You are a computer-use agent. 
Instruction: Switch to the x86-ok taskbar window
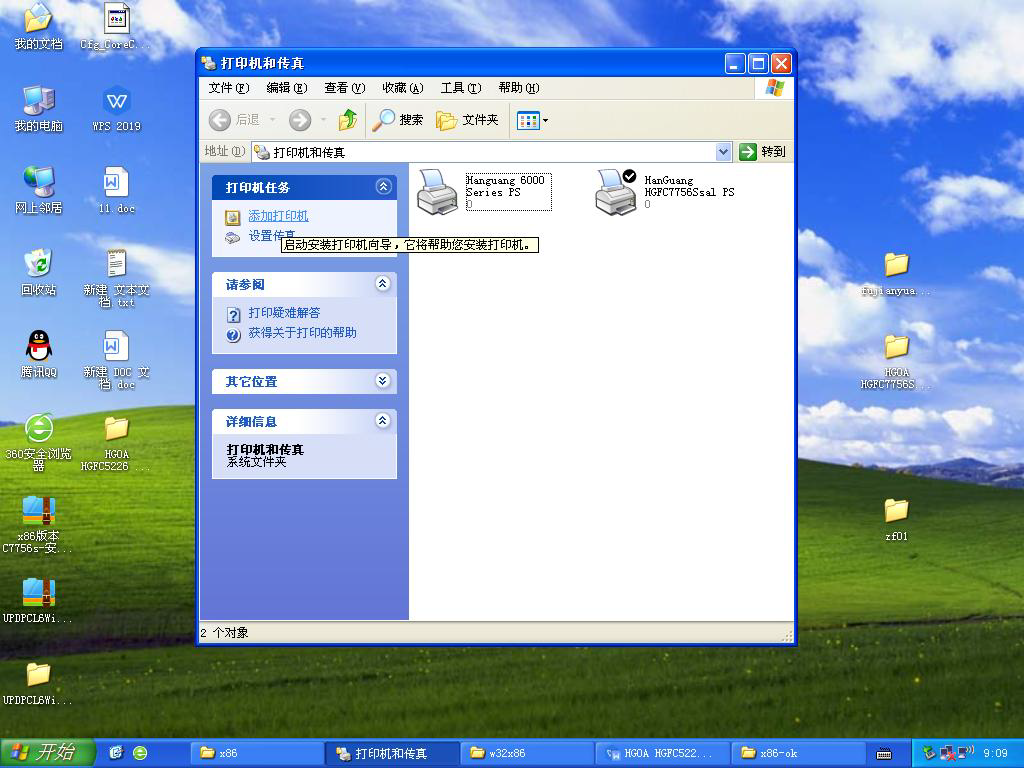797,753
